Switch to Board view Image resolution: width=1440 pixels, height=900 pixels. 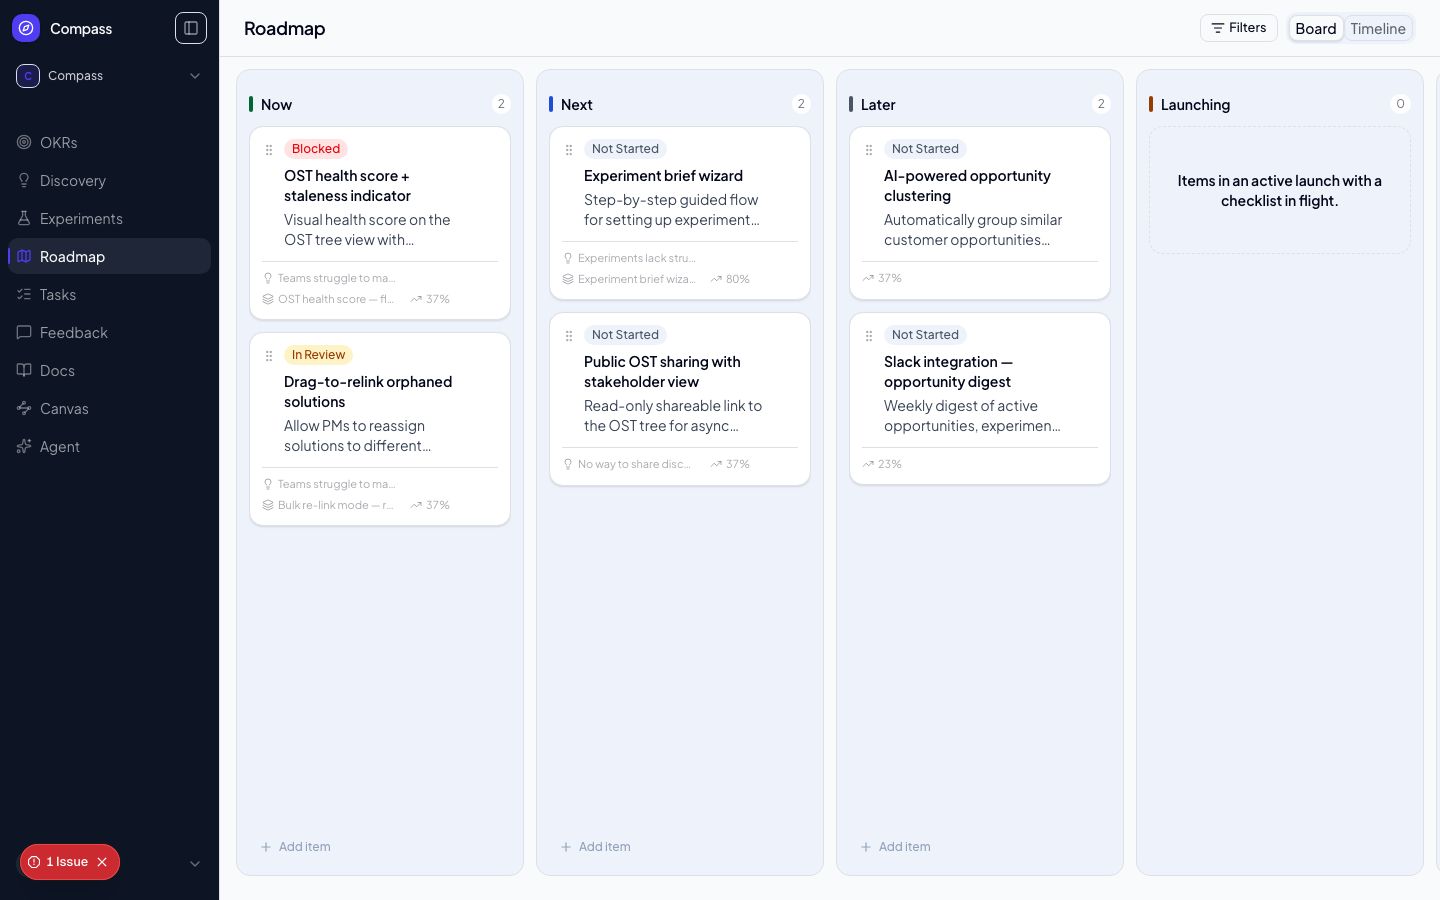(x=1316, y=29)
